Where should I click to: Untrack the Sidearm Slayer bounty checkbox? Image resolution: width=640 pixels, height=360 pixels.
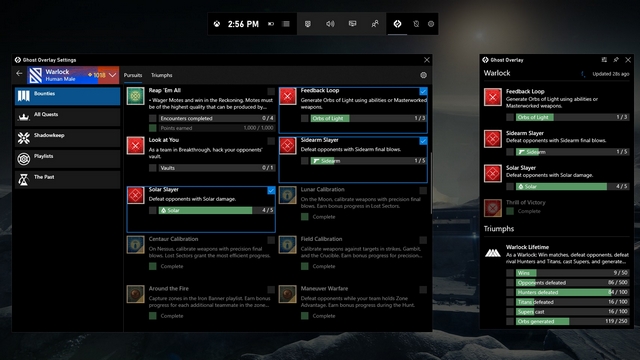pos(423,141)
